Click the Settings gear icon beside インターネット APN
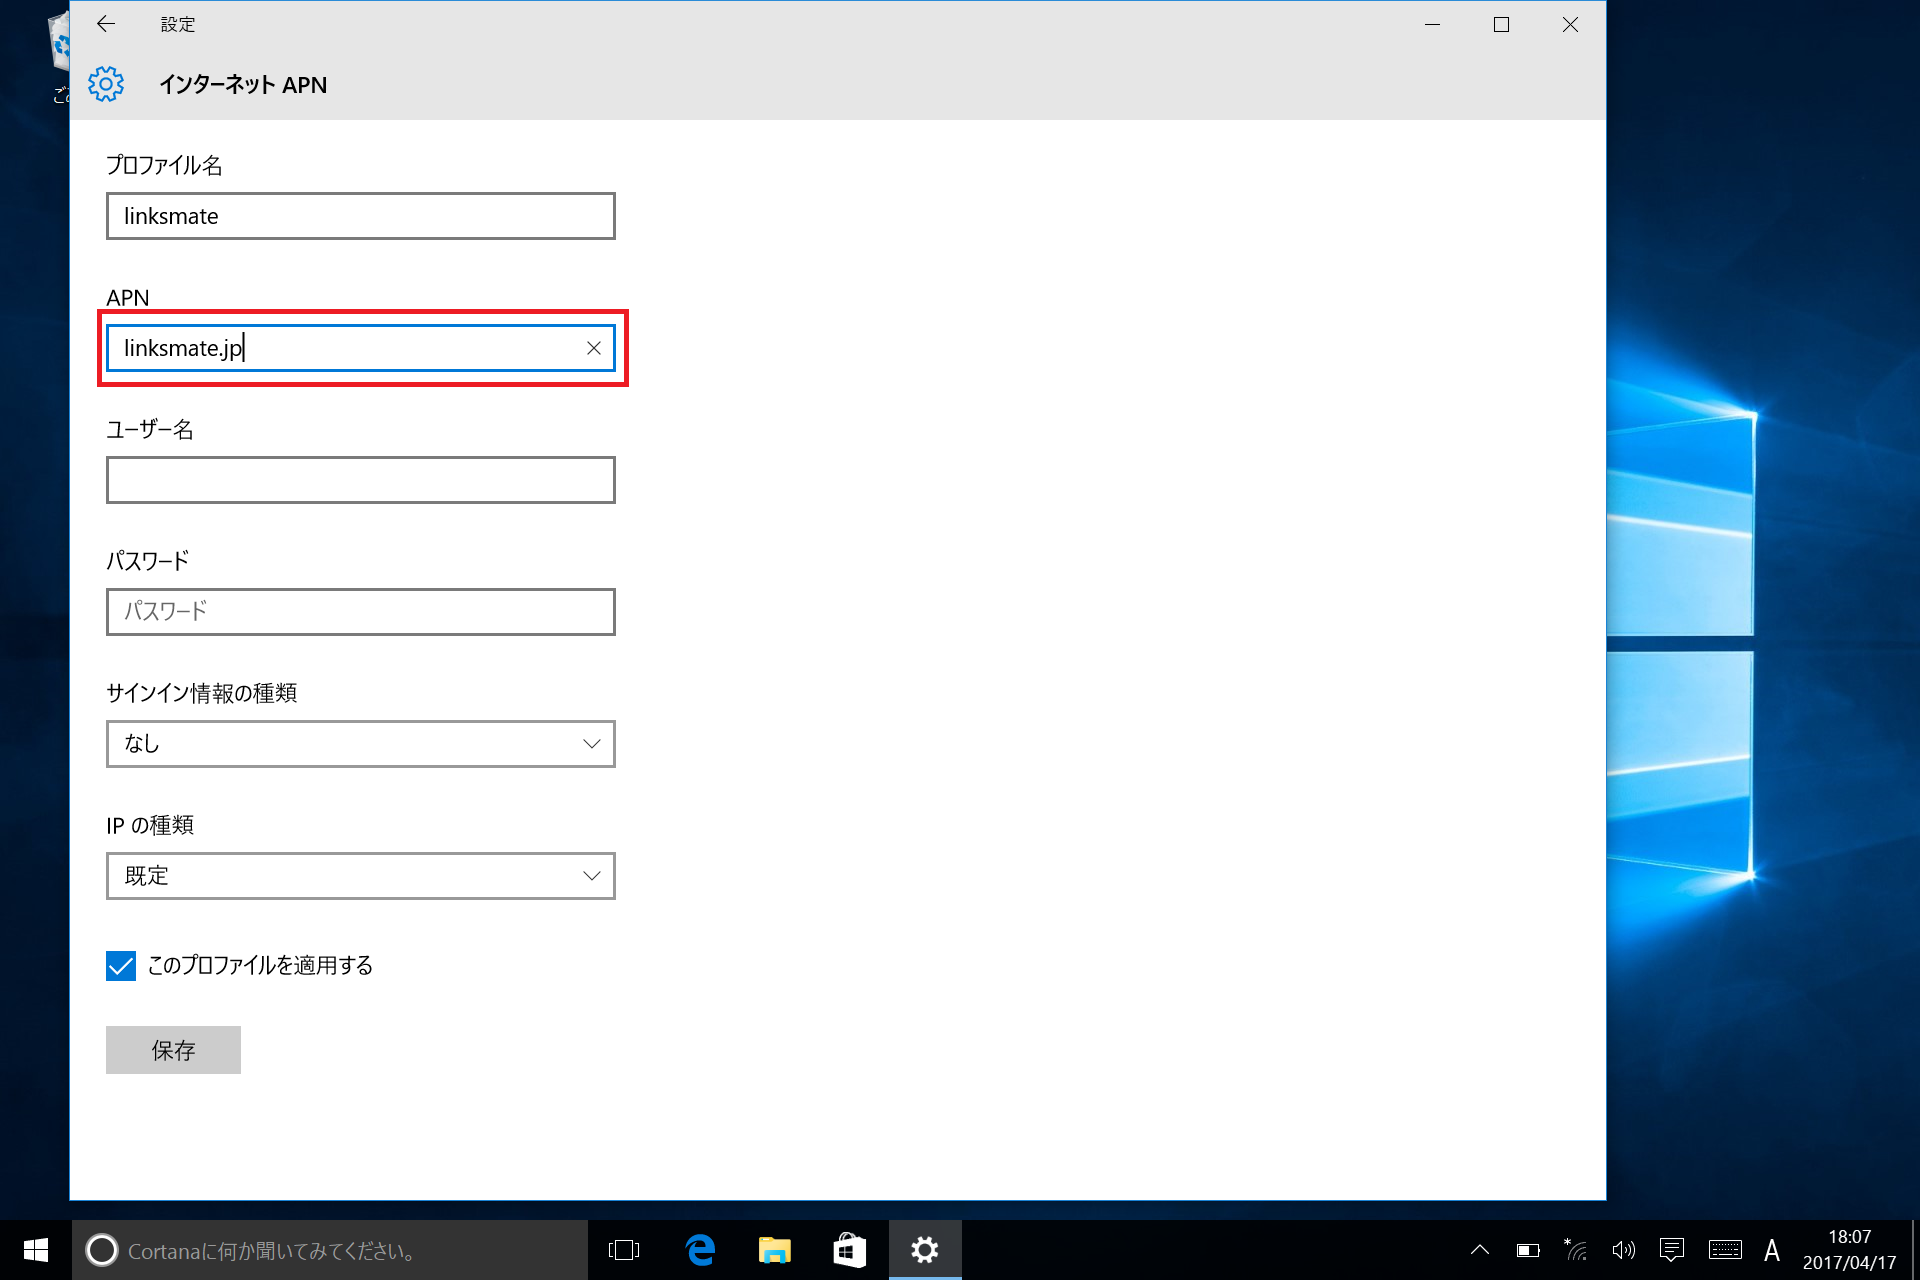This screenshot has width=1920, height=1280. [106, 84]
